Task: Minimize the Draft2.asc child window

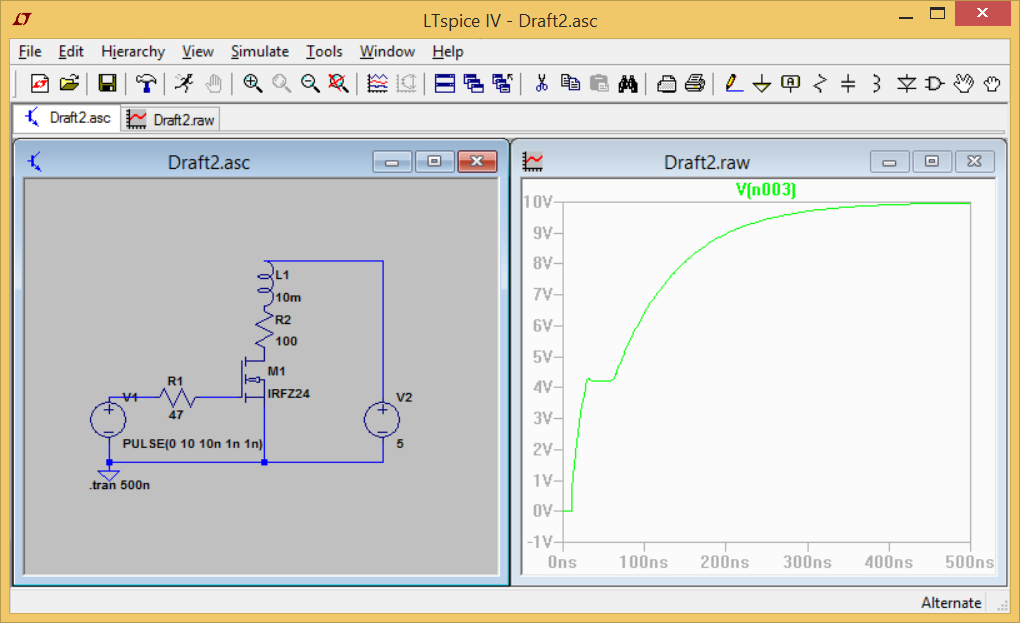Action: point(392,161)
